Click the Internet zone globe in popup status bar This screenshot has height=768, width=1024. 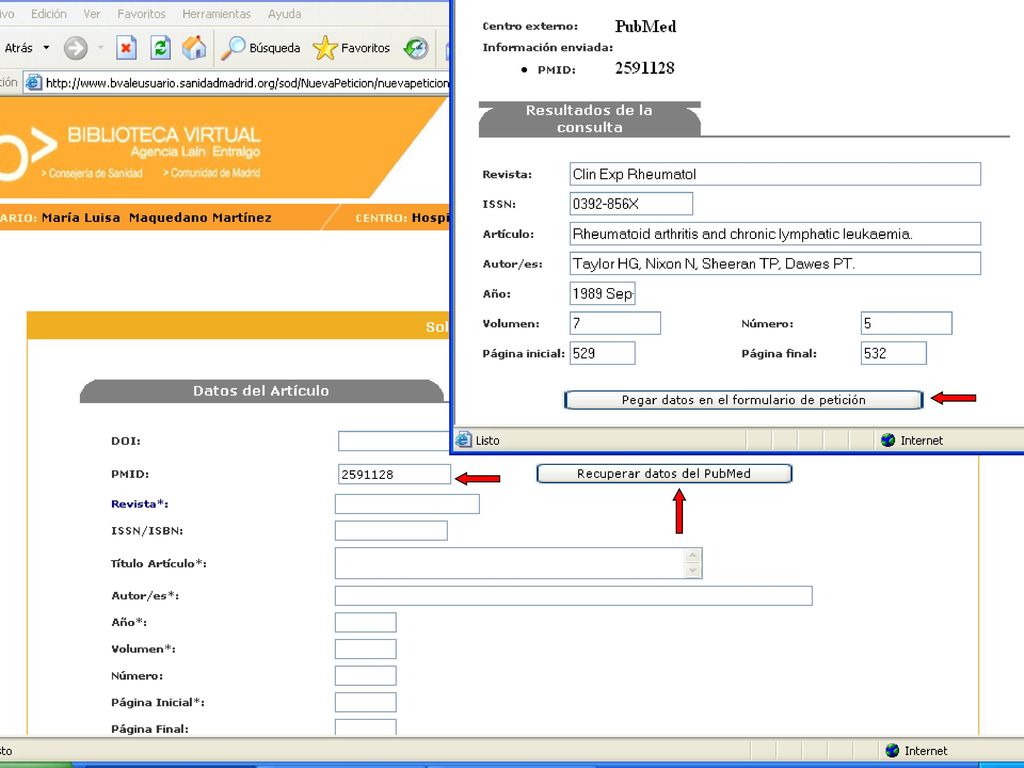click(x=888, y=440)
